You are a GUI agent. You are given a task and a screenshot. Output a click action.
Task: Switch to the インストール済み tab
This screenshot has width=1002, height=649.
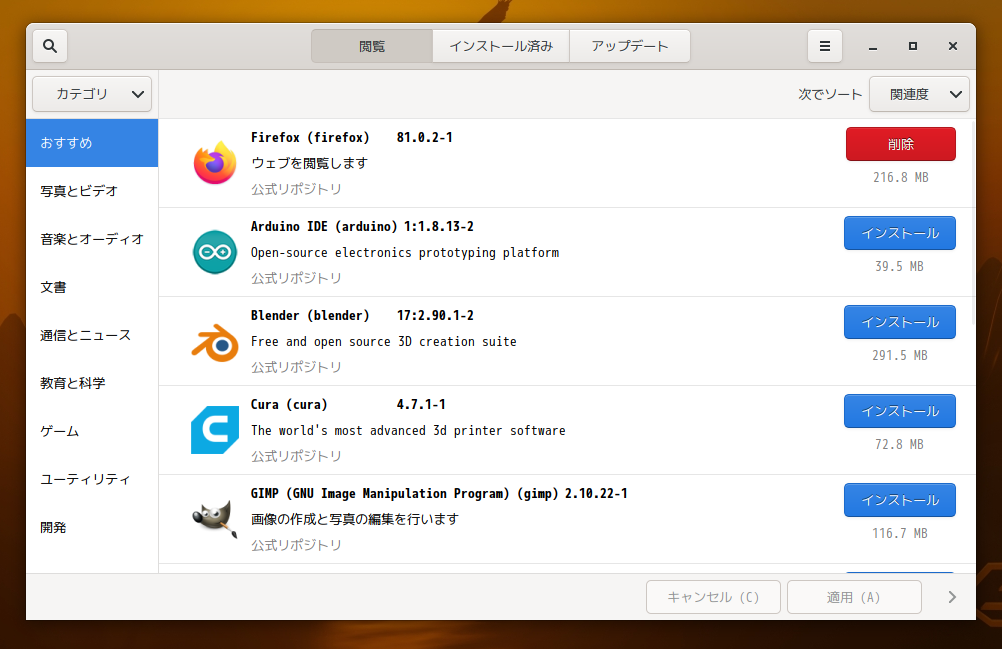tap(501, 46)
